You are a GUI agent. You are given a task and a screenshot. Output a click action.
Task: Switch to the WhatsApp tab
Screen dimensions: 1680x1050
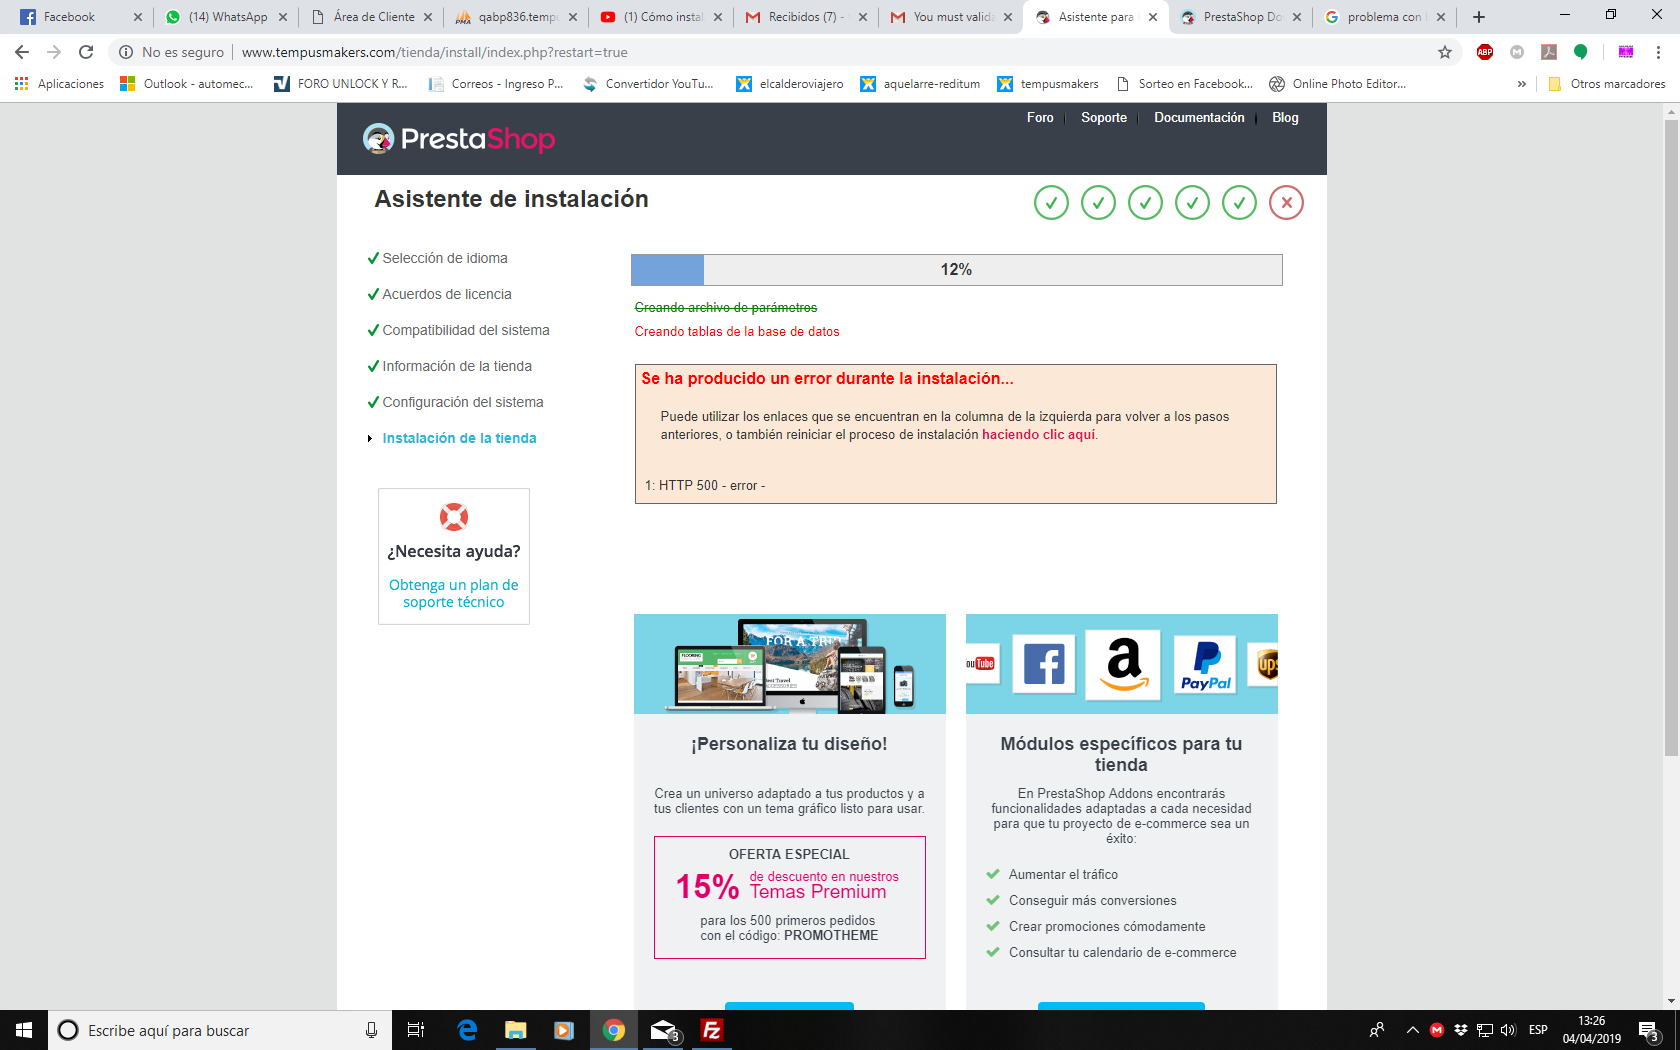pos(228,17)
